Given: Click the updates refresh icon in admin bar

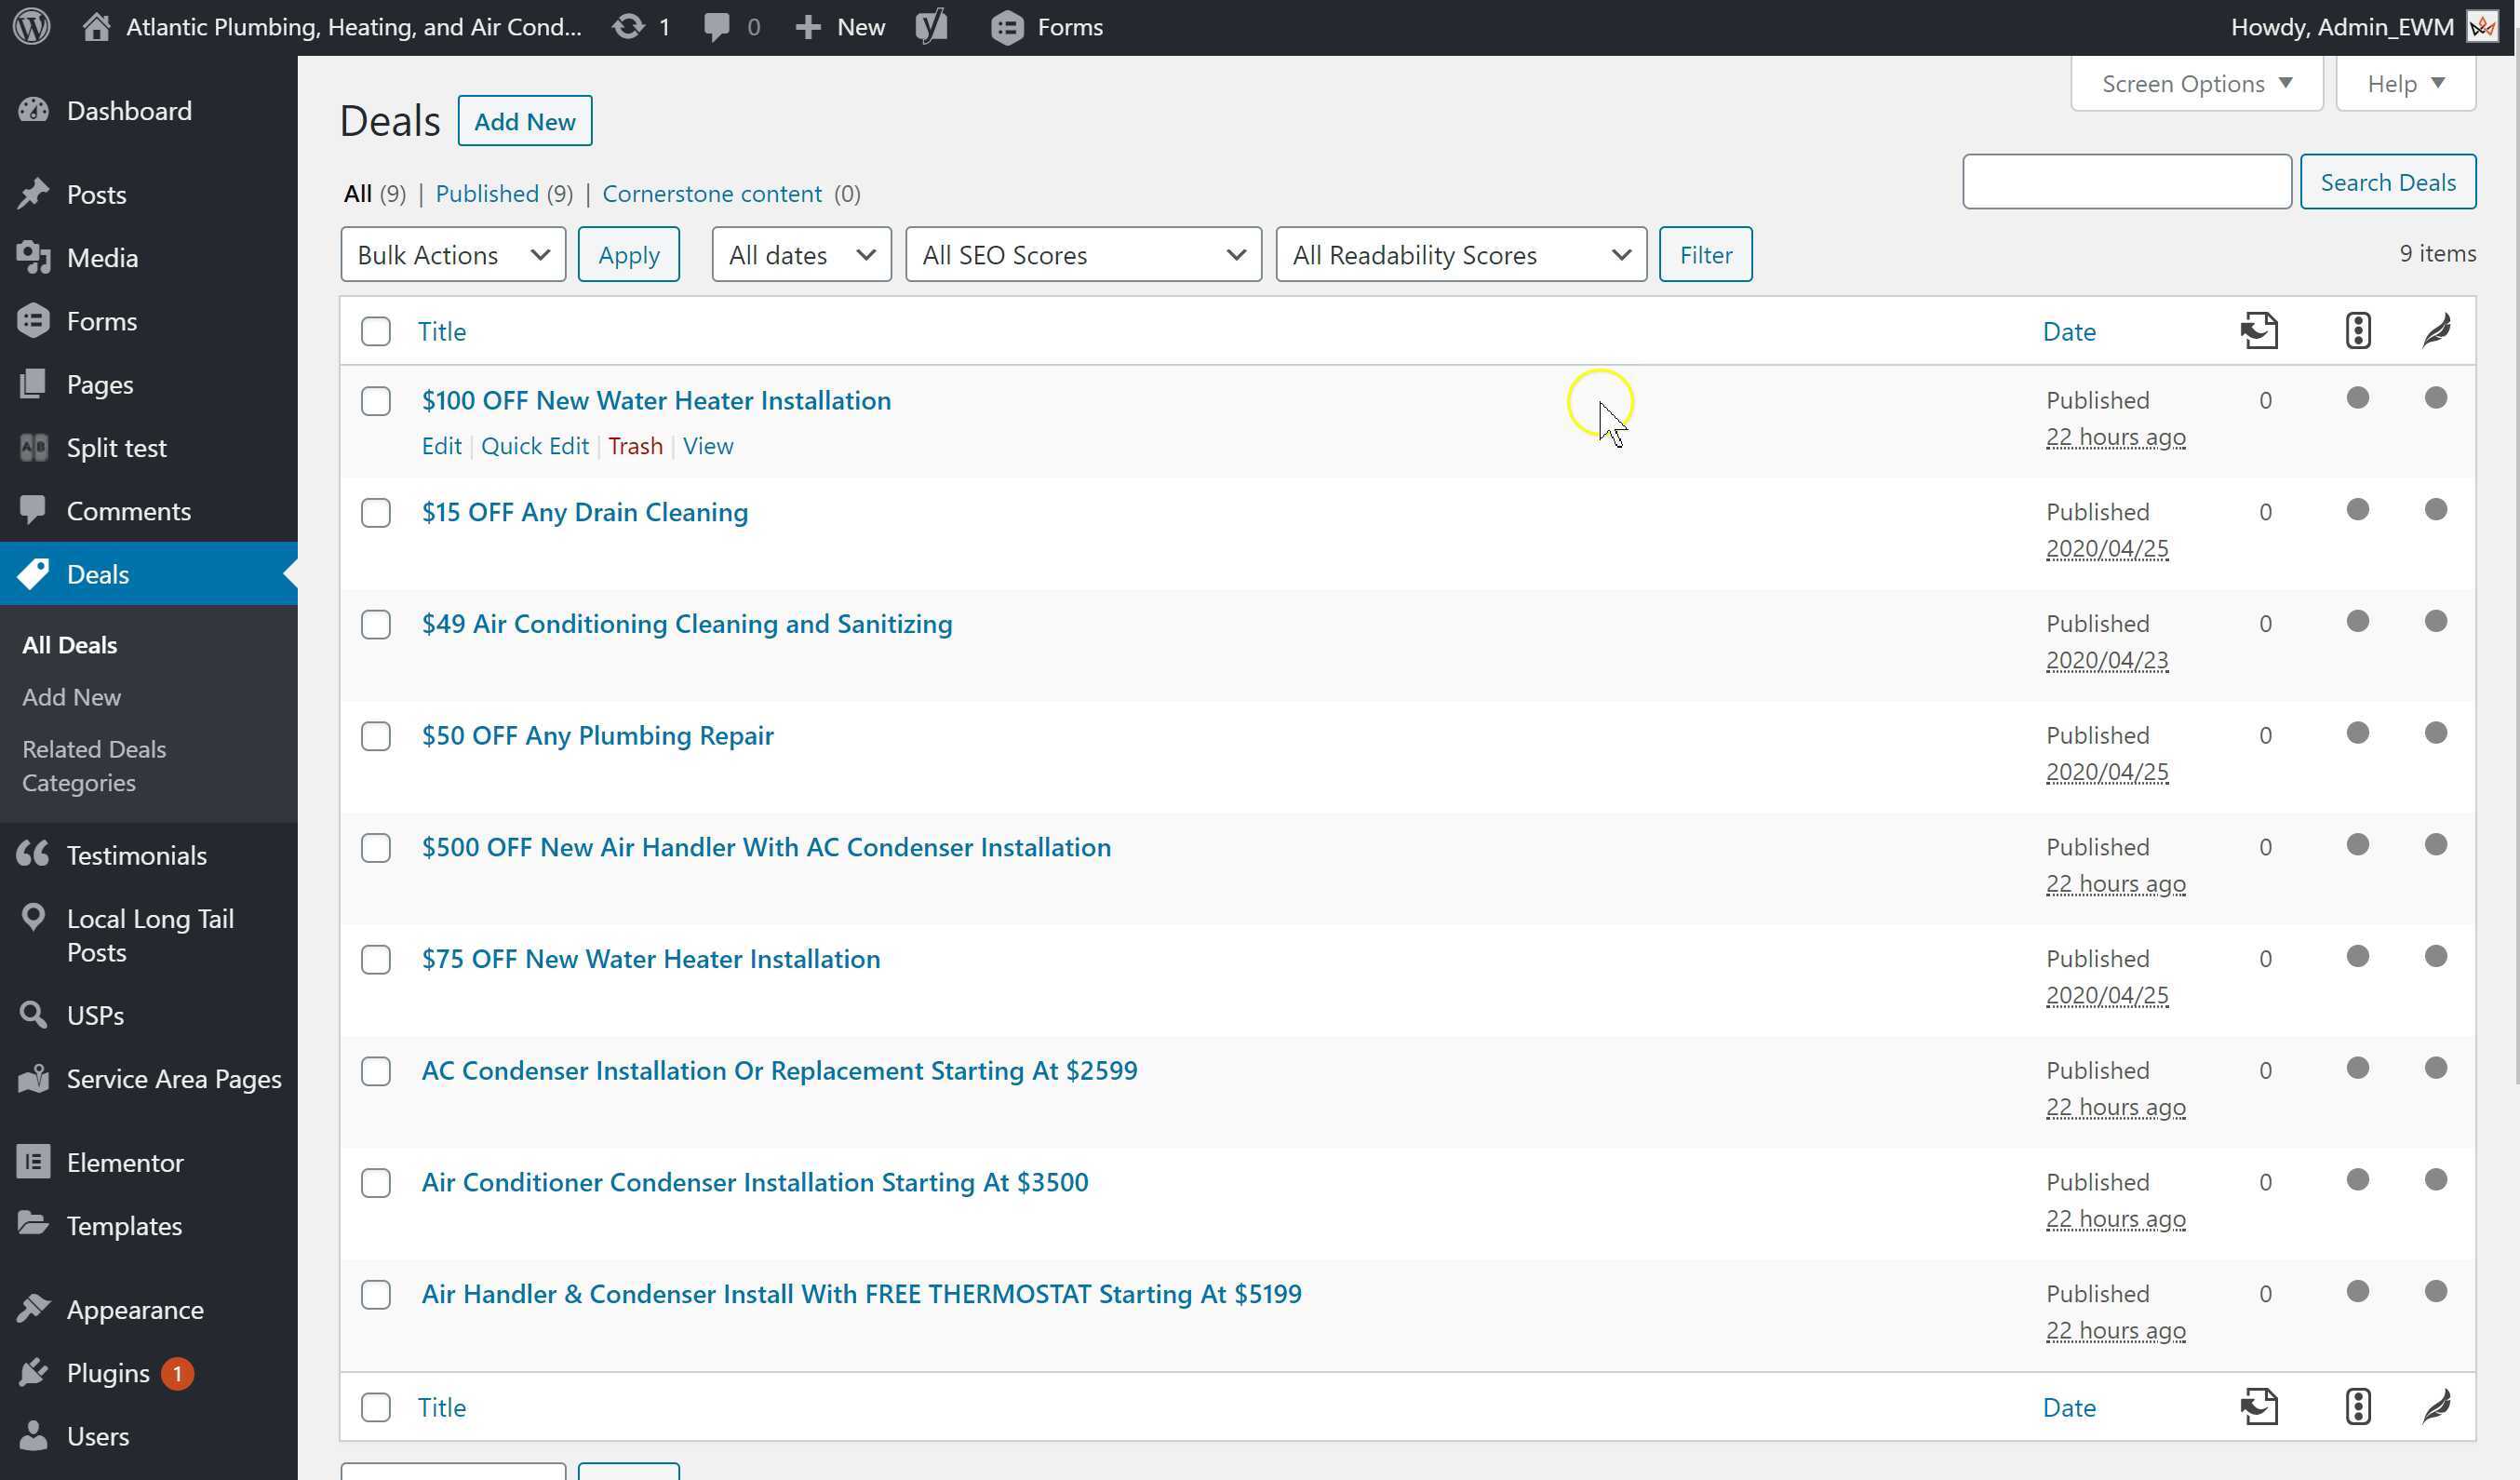Looking at the screenshot, I should (628, 27).
